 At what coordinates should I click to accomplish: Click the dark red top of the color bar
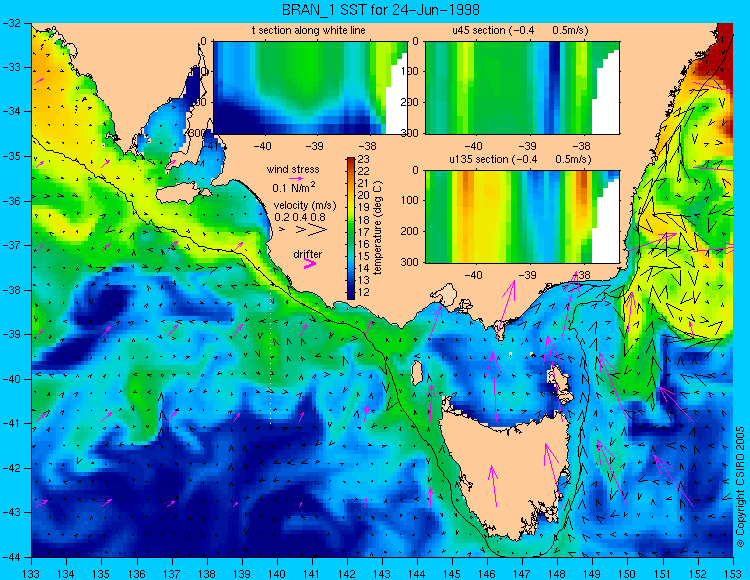point(351,162)
